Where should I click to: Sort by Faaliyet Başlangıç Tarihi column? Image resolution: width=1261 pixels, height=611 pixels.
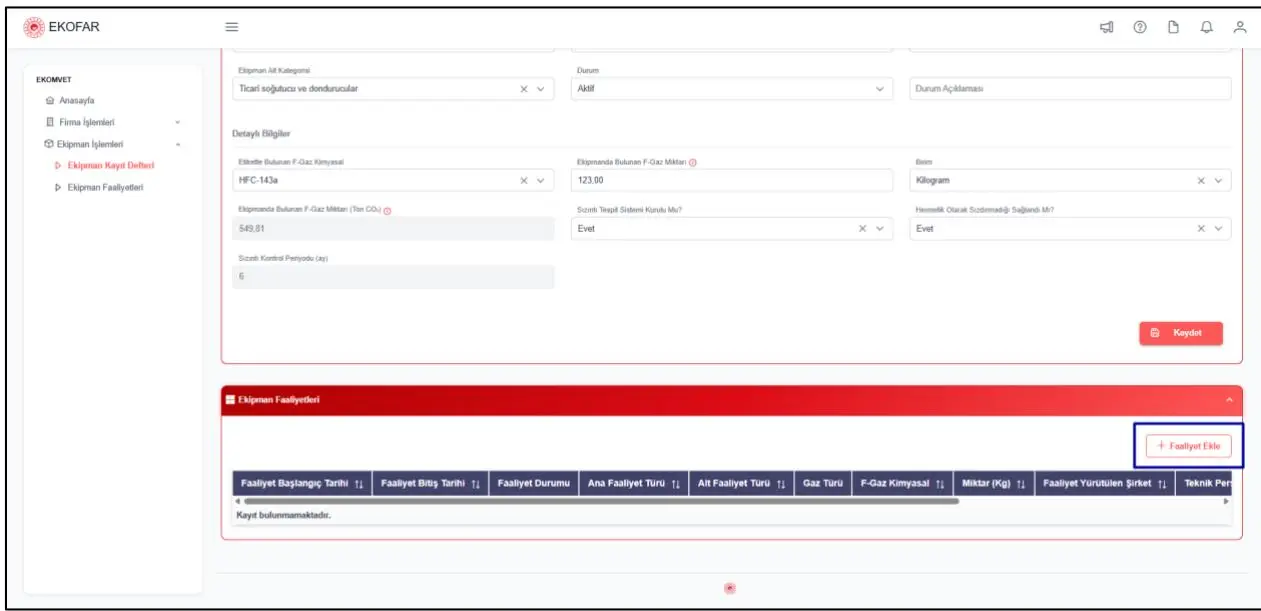click(358, 484)
